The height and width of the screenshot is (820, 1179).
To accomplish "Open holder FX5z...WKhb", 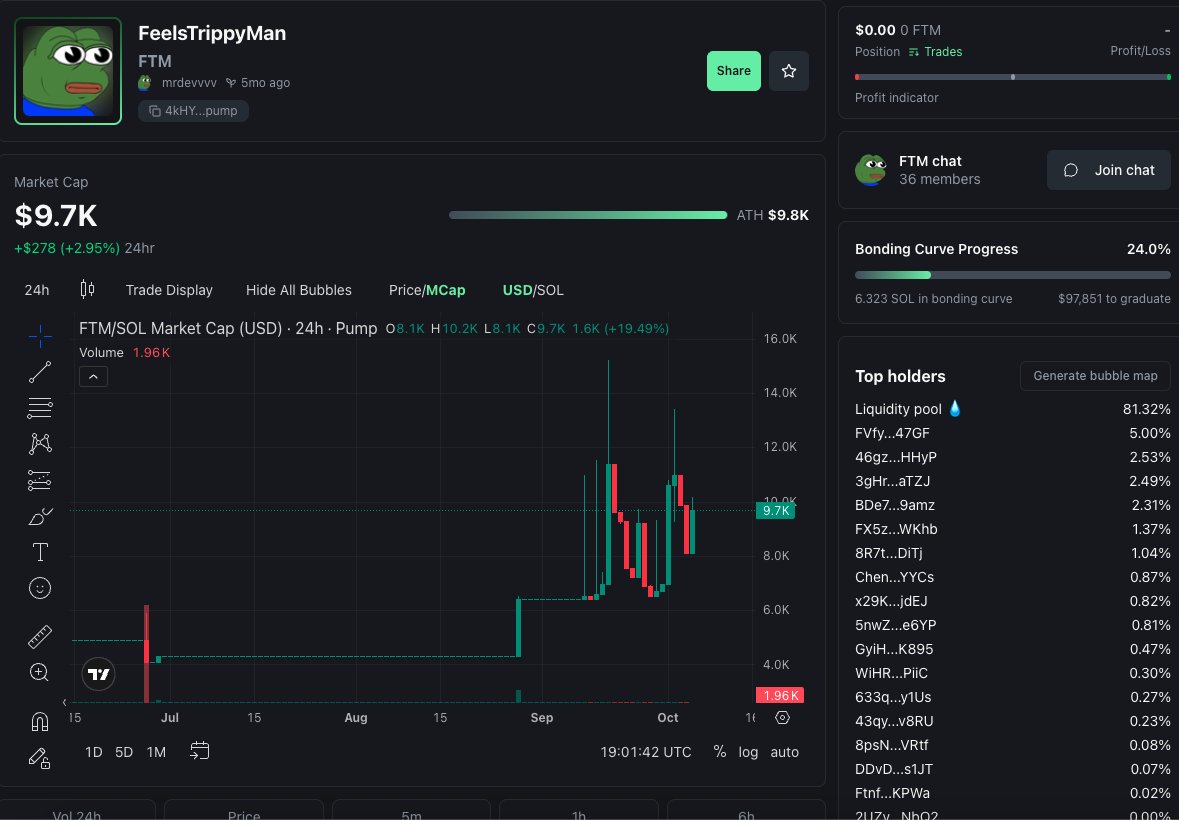I will pyautogui.click(x=896, y=529).
